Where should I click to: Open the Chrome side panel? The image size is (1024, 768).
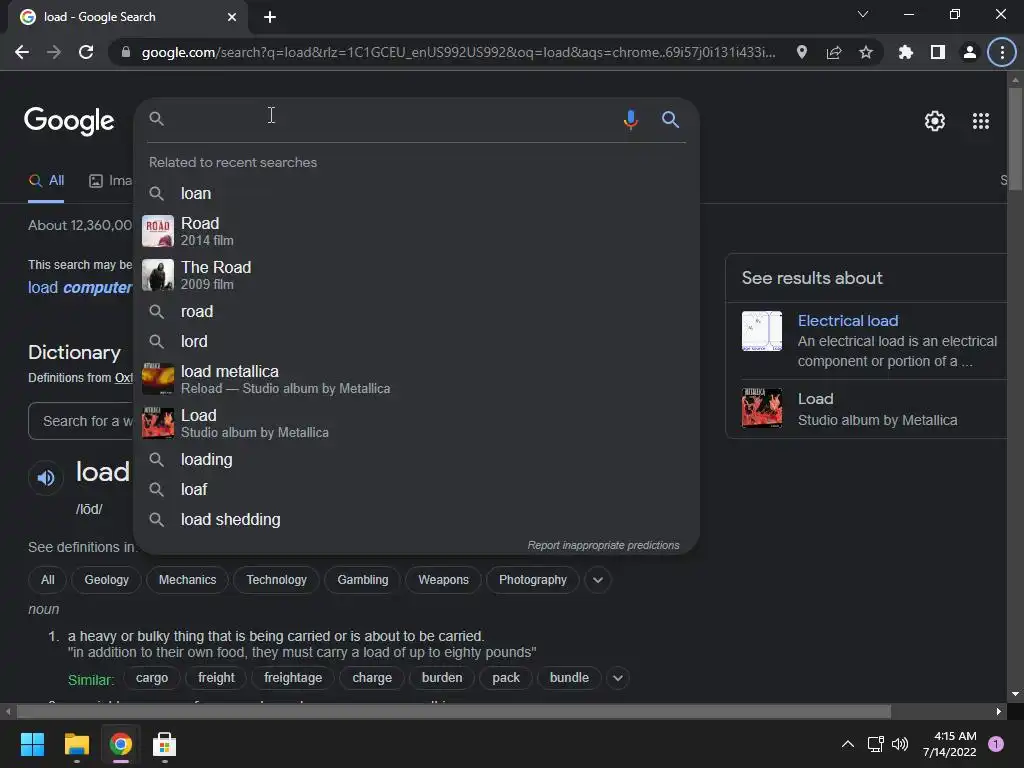(937, 52)
